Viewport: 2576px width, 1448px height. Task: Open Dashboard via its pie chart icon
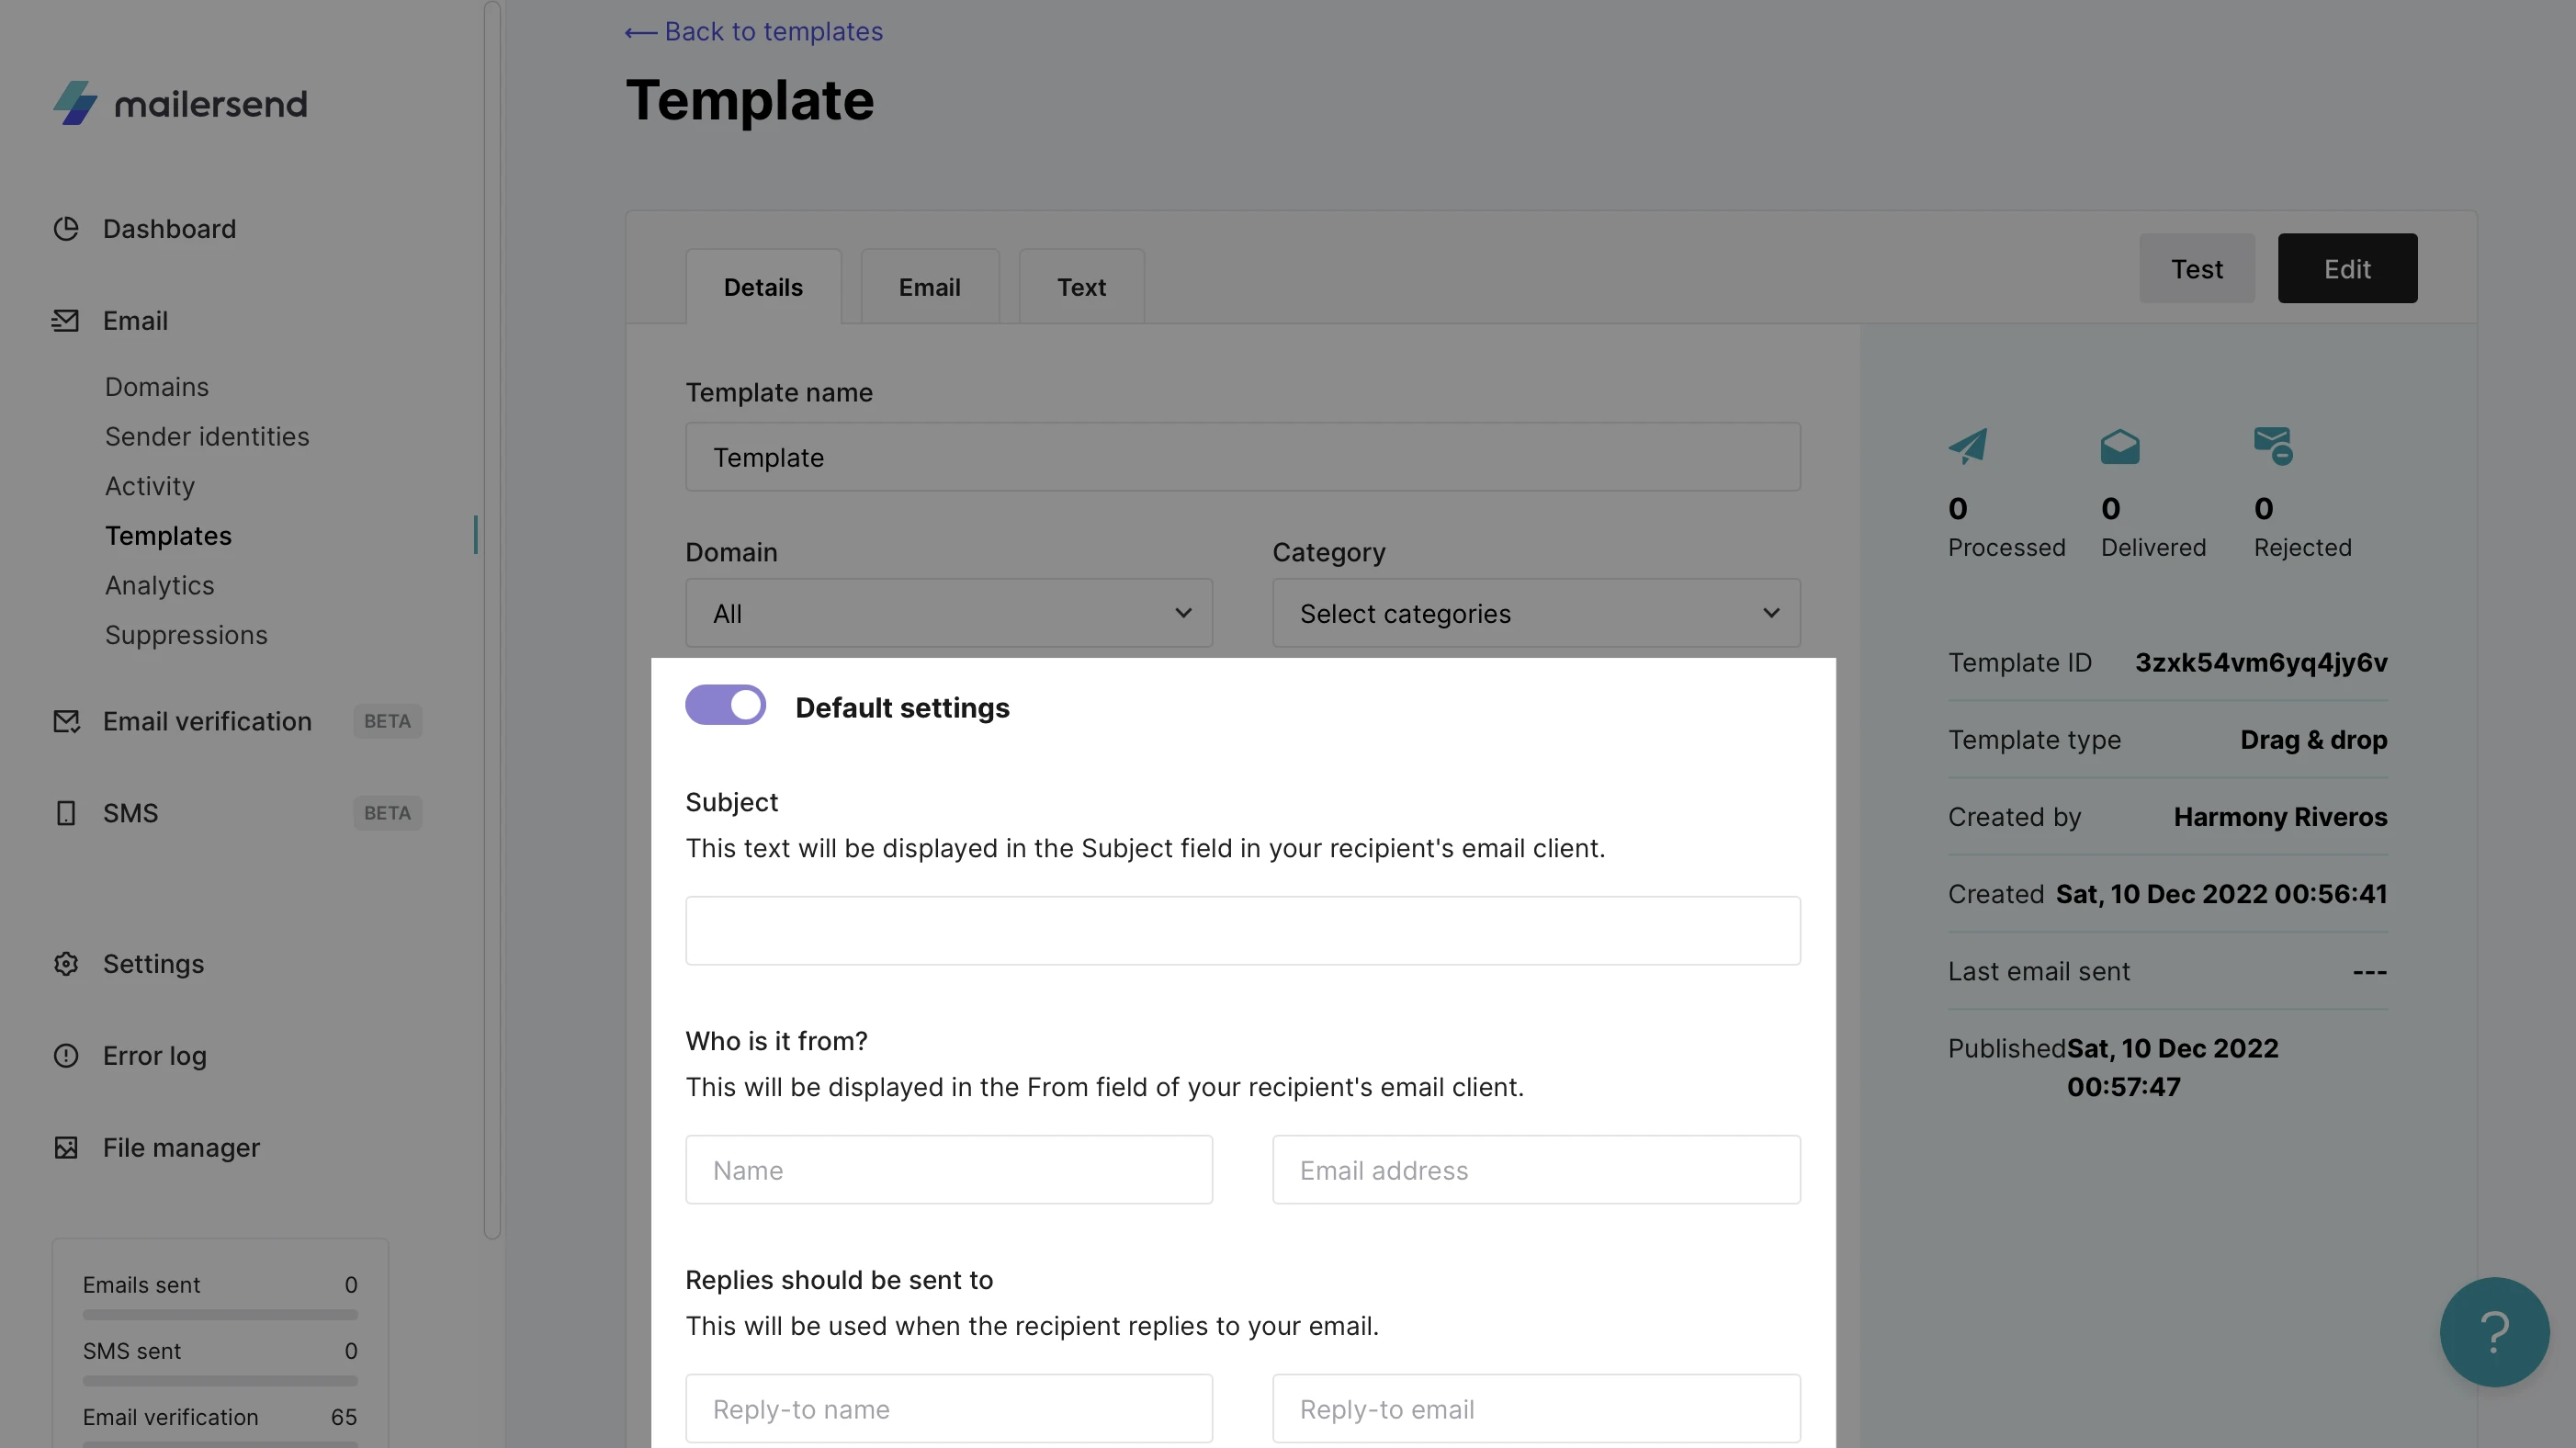pyautogui.click(x=66, y=229)
